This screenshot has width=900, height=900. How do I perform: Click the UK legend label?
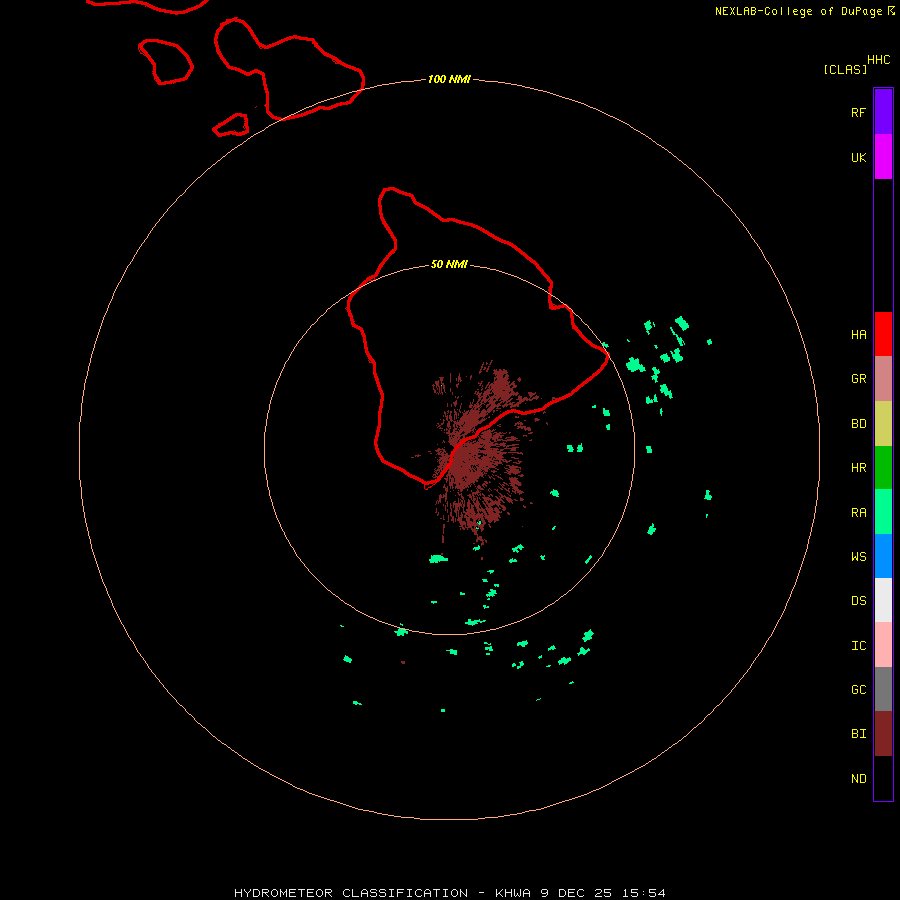(x=858, y=158)
